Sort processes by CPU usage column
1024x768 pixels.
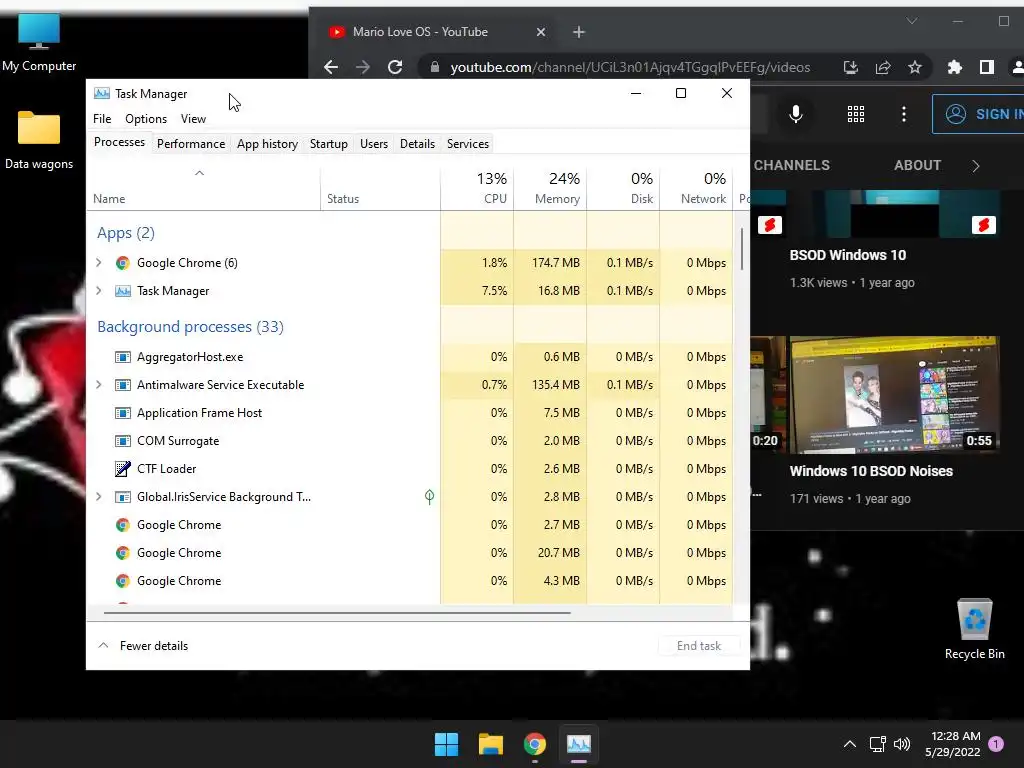[x=477, y=189]
